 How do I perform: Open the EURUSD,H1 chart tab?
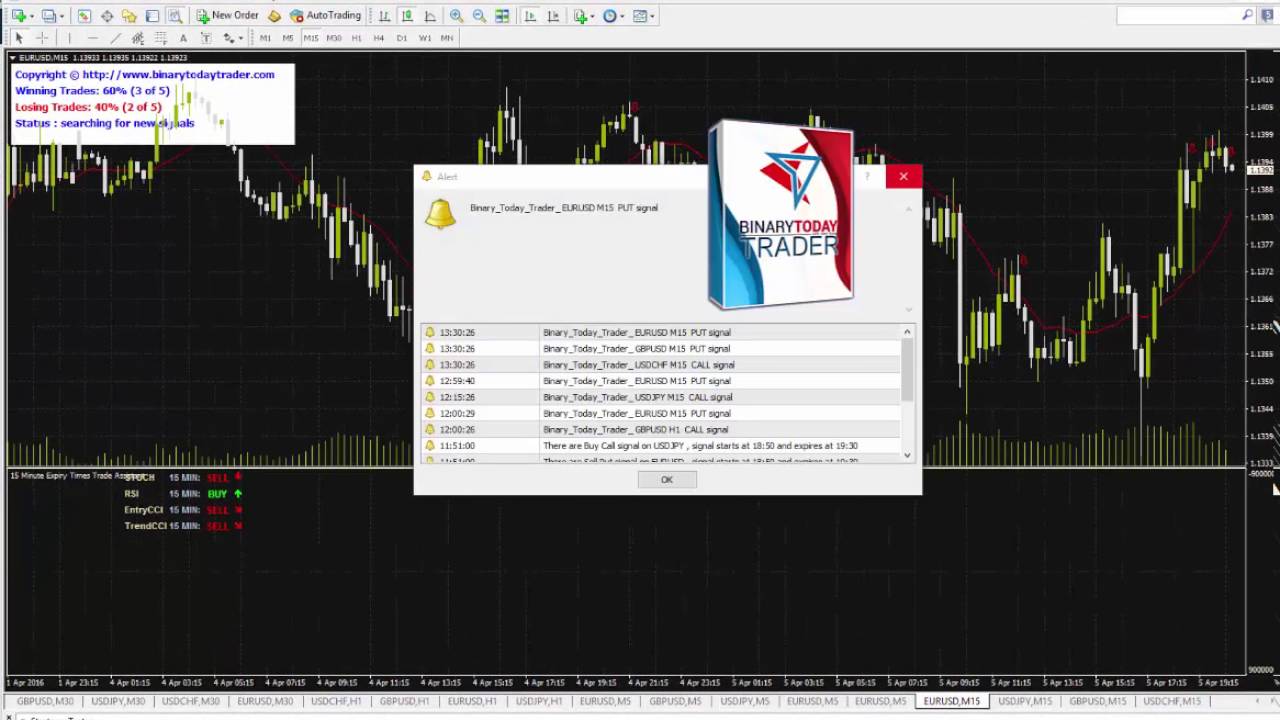[471, 701]
